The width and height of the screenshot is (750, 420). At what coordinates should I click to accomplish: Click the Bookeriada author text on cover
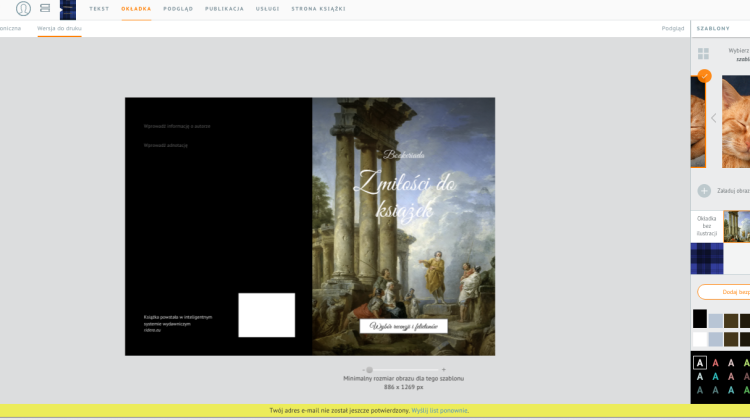(404, 155)
